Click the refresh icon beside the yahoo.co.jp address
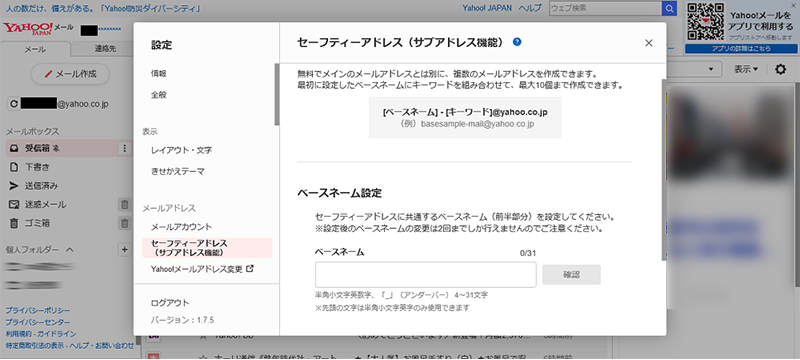Screen dimensions: 800x360 point(14,104)
